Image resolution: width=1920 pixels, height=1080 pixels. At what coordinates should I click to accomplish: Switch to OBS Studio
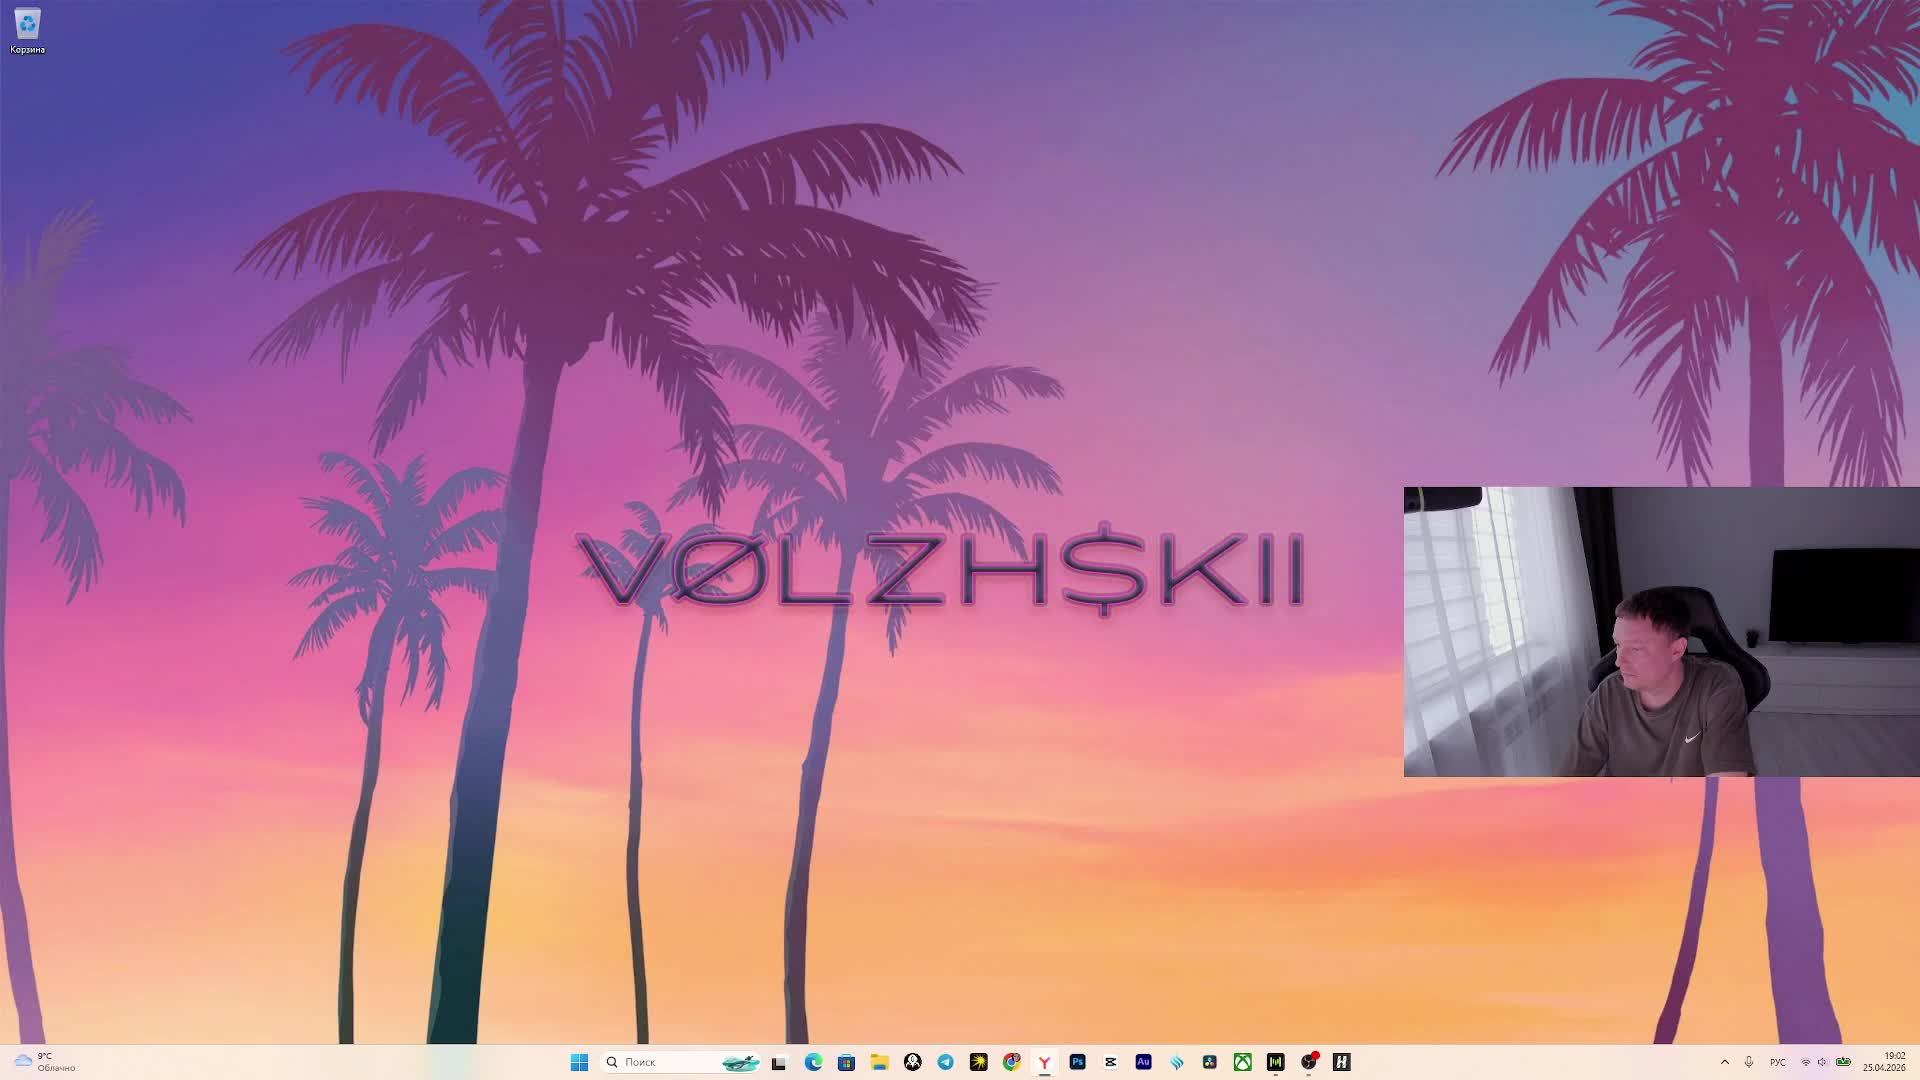pos(1308,1062)
